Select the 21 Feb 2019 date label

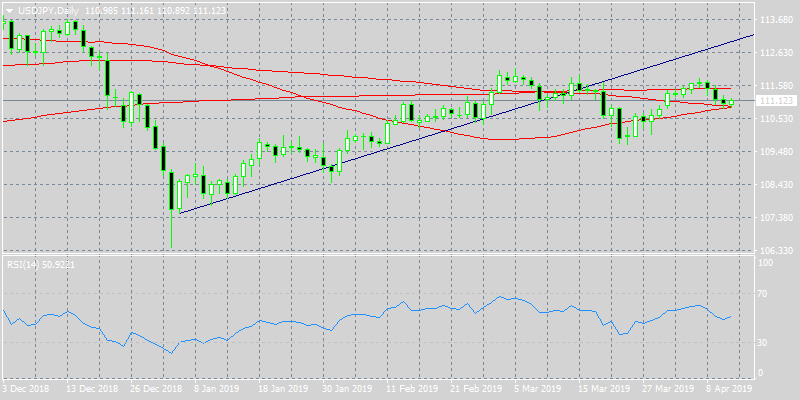pos(474,387)
